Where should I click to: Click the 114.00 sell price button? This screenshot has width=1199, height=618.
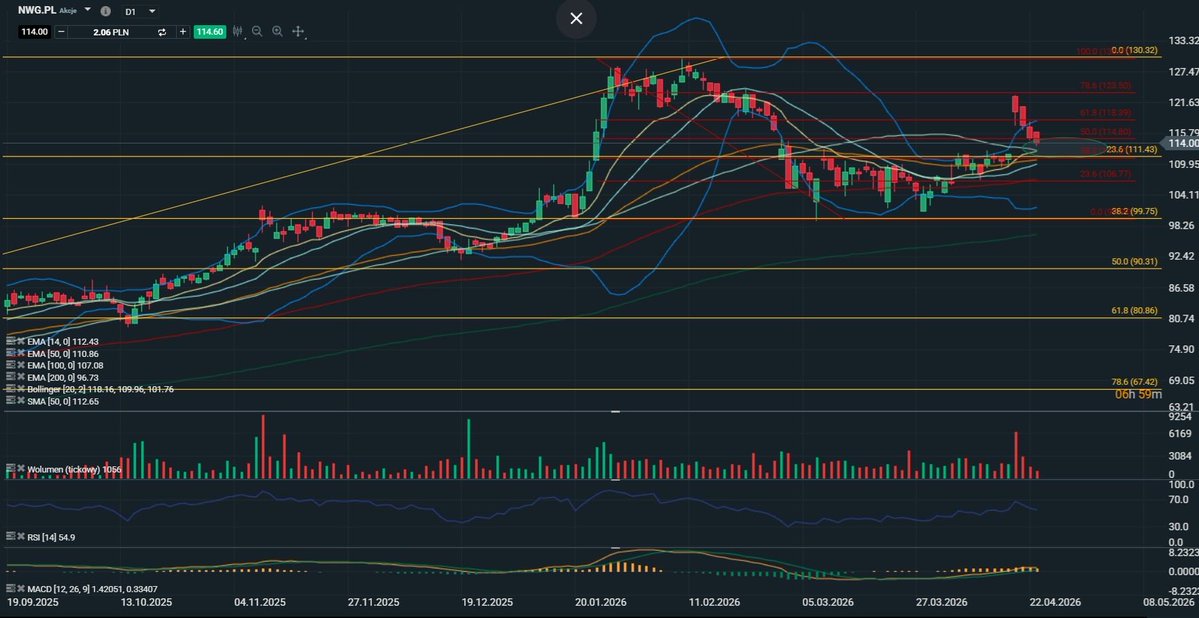point(35,31)
